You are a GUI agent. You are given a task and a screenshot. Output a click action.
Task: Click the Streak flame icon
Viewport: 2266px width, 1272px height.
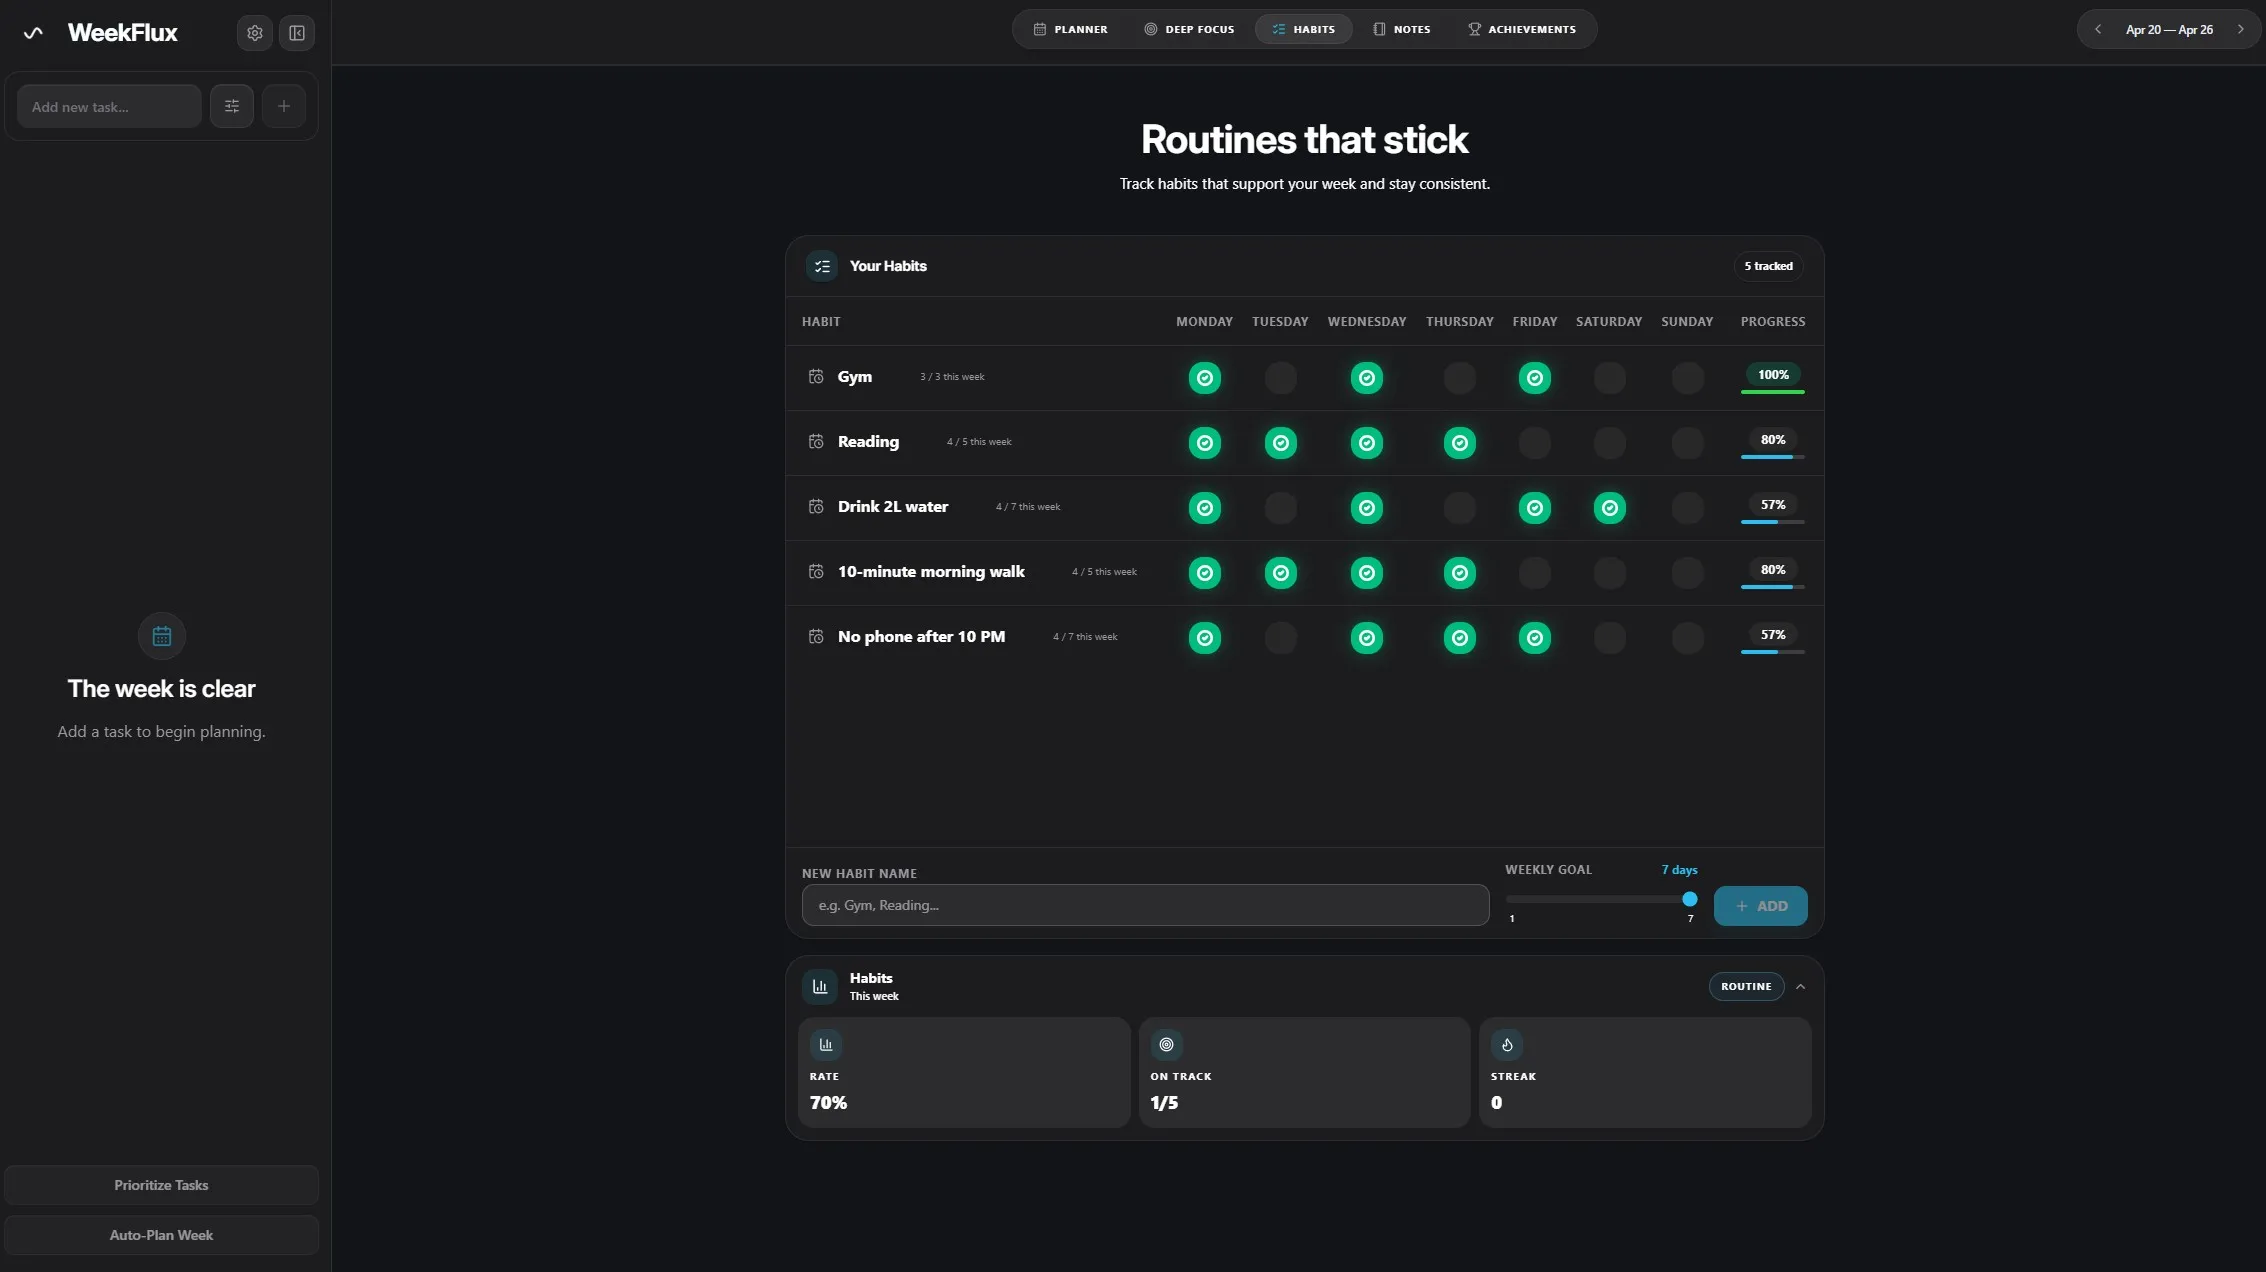1508,1044
